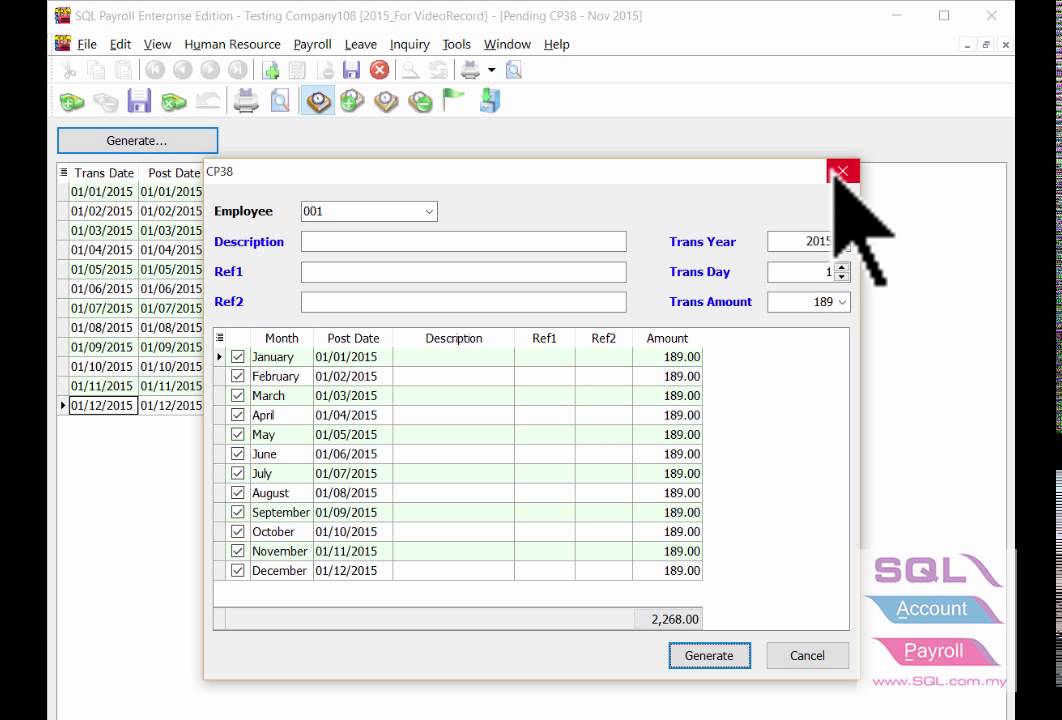Go to first record navigation icon

point(155,70)
